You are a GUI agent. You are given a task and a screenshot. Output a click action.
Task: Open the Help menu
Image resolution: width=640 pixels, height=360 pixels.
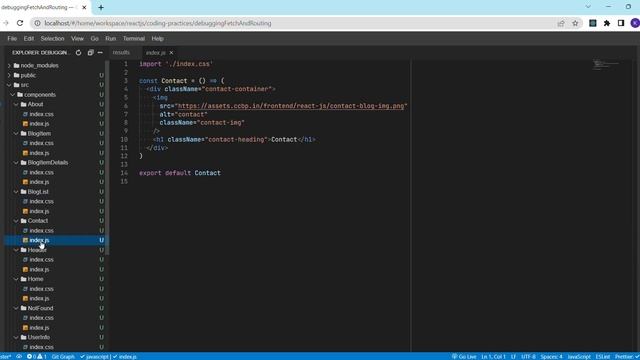(158, 39)
